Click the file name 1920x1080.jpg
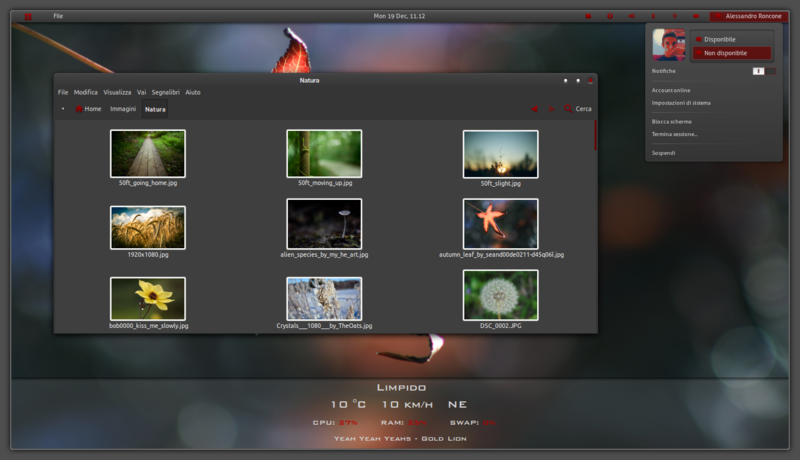 click(x=148, y=254)
